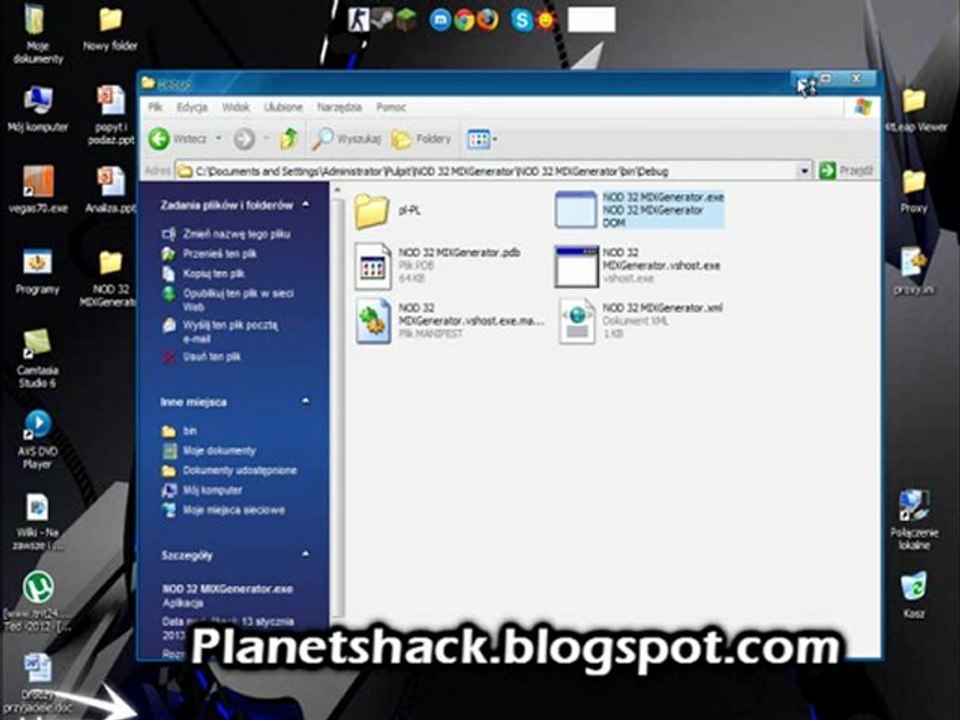The image size is (960, 720).
Task: Launch Minecraft from the top dock
Action: pos(405,20)
